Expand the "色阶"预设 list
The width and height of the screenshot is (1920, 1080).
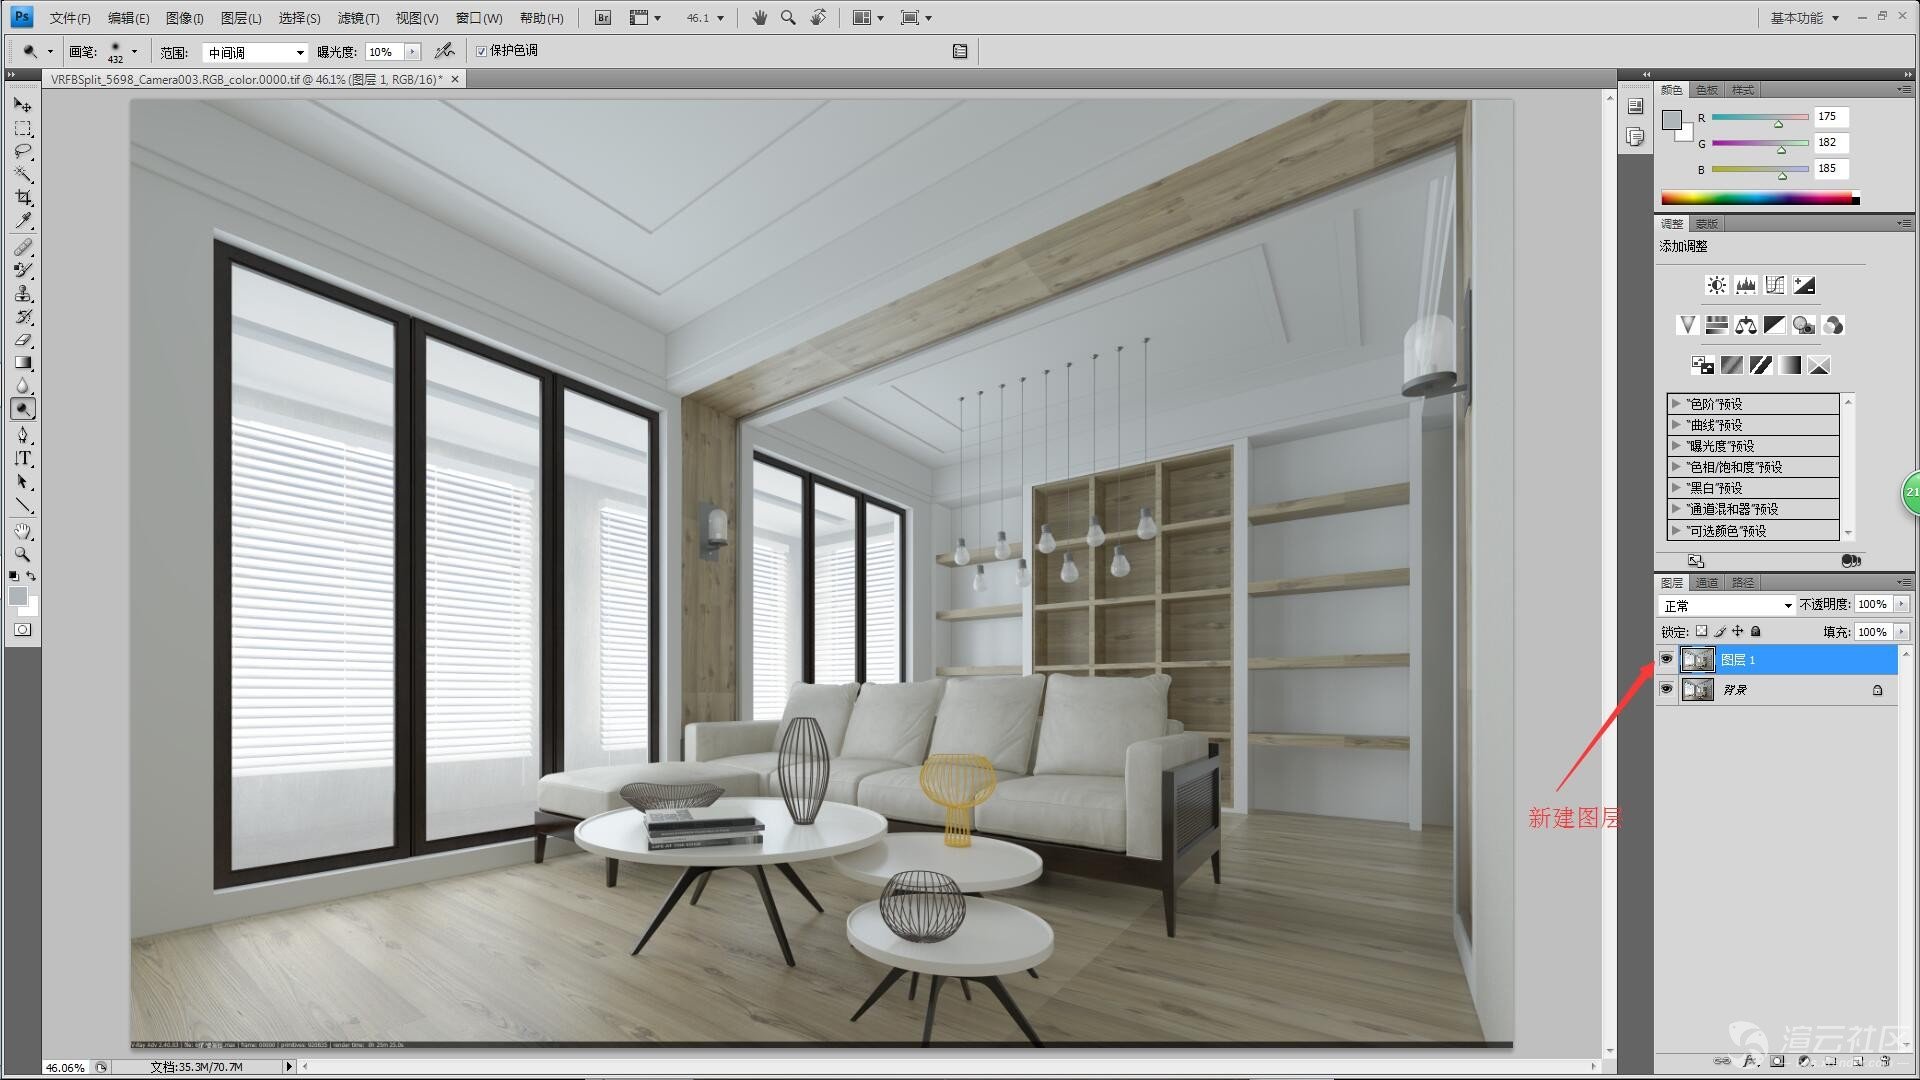(1675, 404)
